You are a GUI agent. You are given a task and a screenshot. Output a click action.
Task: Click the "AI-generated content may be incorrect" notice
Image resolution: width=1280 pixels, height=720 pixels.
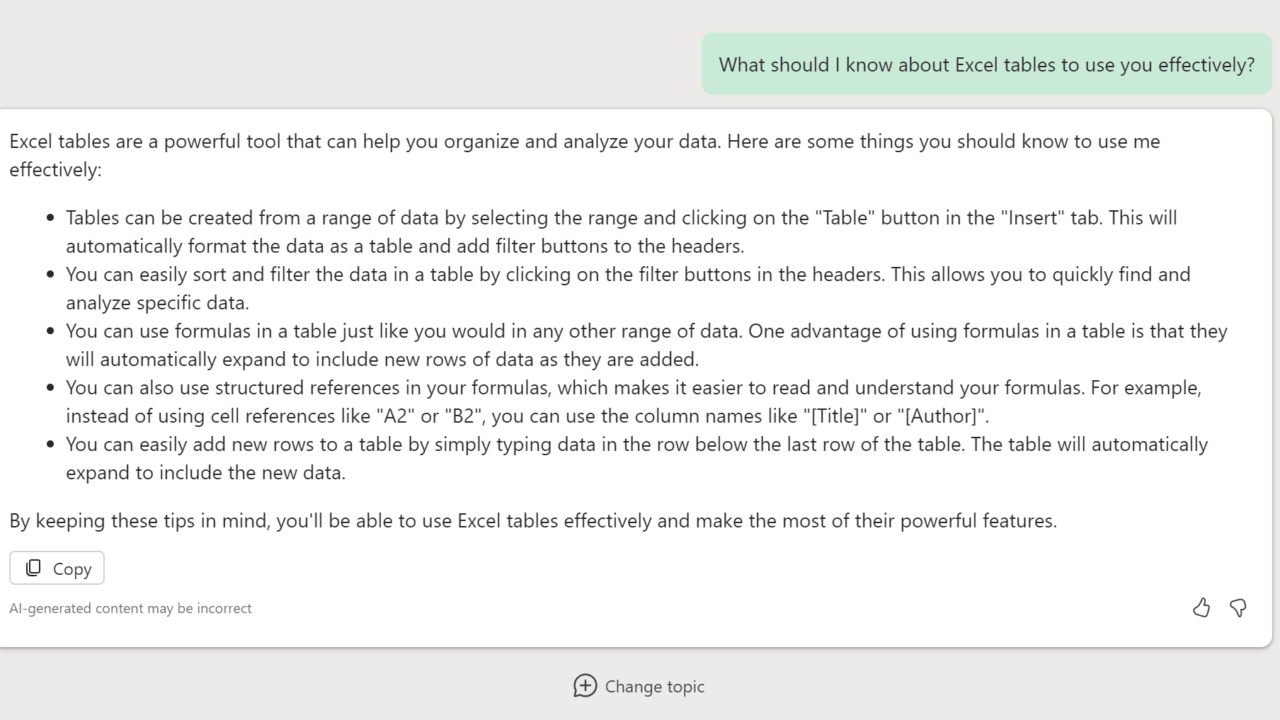coord(130,608)
